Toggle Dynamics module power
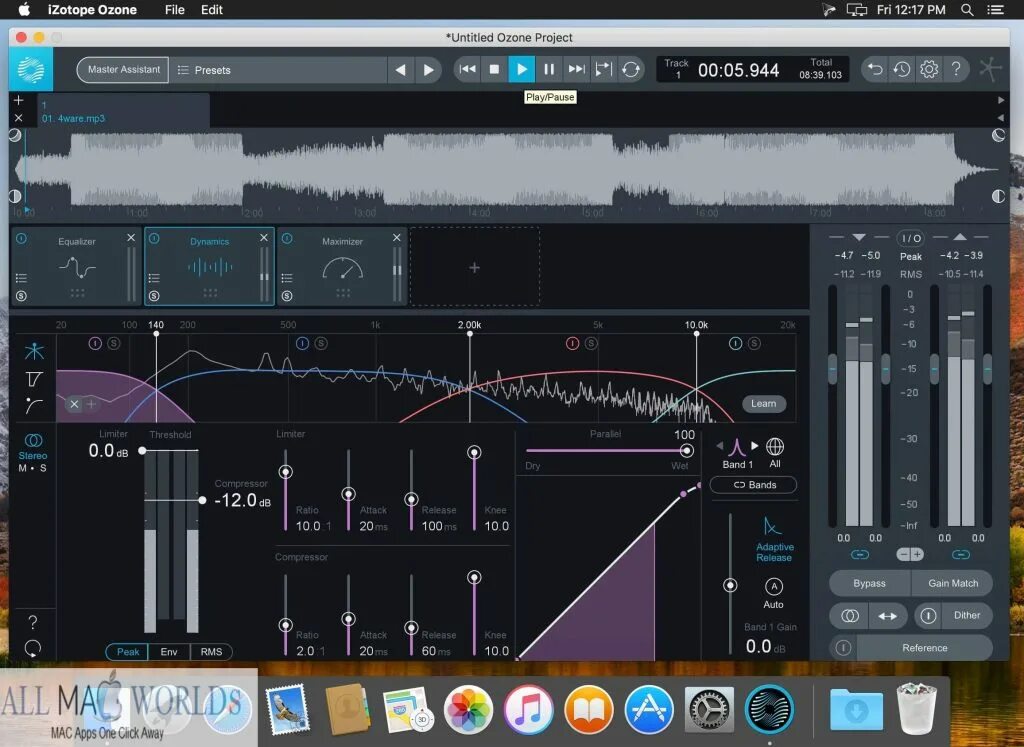Screen dimensions: 1024x747 pyautogui.click(x=154, y=239)
